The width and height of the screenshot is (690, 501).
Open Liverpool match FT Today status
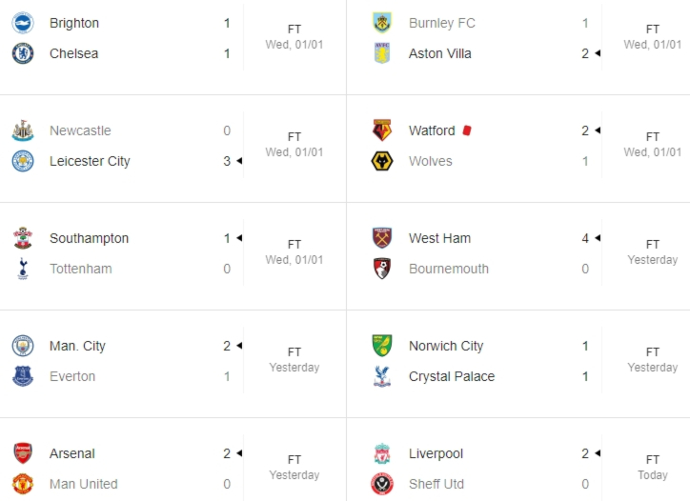coord(653,468)
